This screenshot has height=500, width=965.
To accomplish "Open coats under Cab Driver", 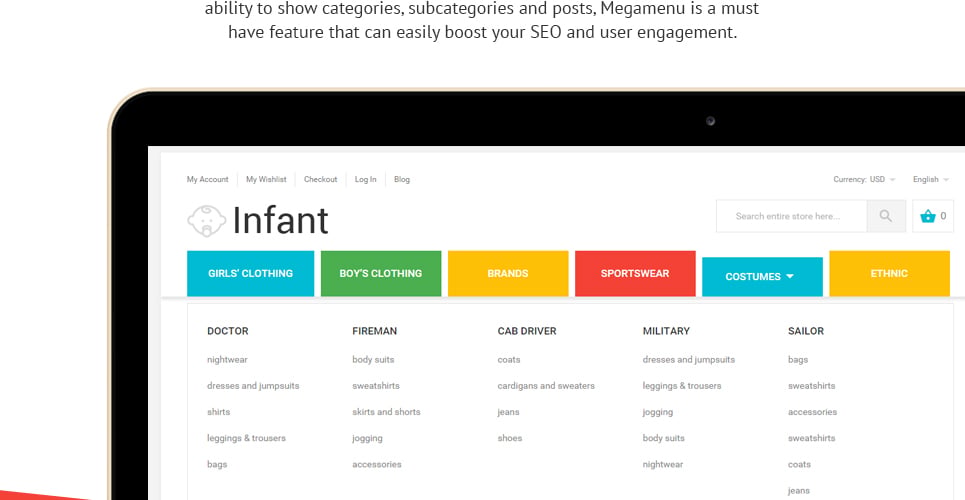I will coord(509,360).
